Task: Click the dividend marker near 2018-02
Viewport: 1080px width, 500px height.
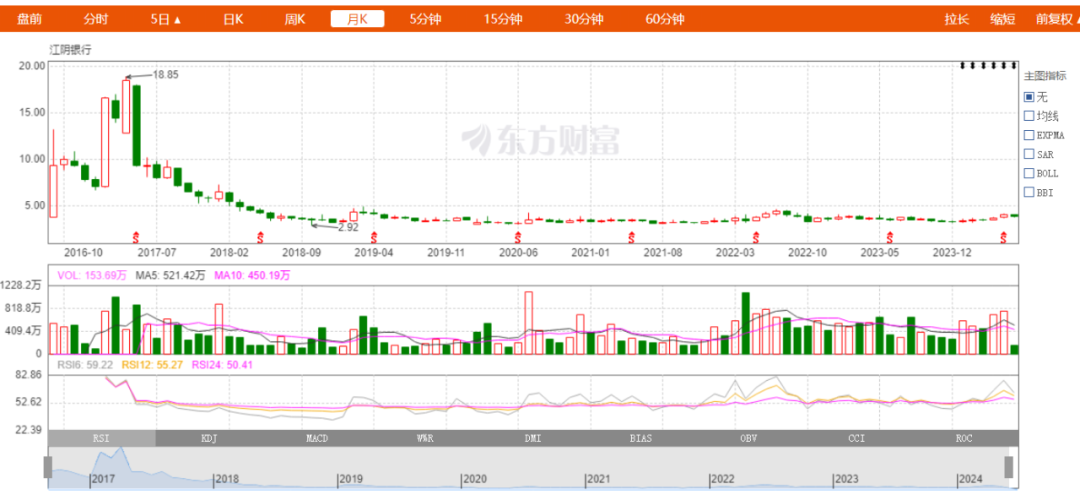Action: 261,237
